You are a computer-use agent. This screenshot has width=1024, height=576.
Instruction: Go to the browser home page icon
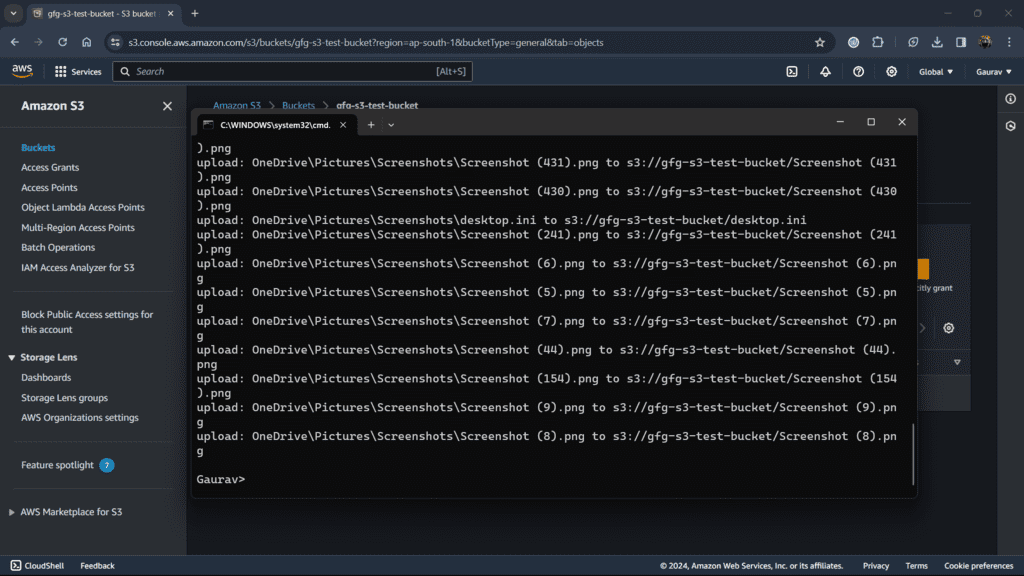(x=86, y=42)
